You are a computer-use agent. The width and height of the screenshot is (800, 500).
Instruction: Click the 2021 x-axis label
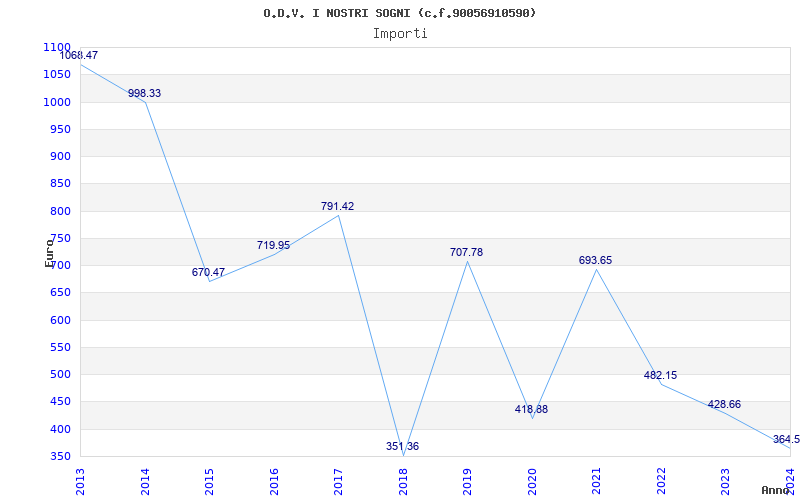pos(596,482)
